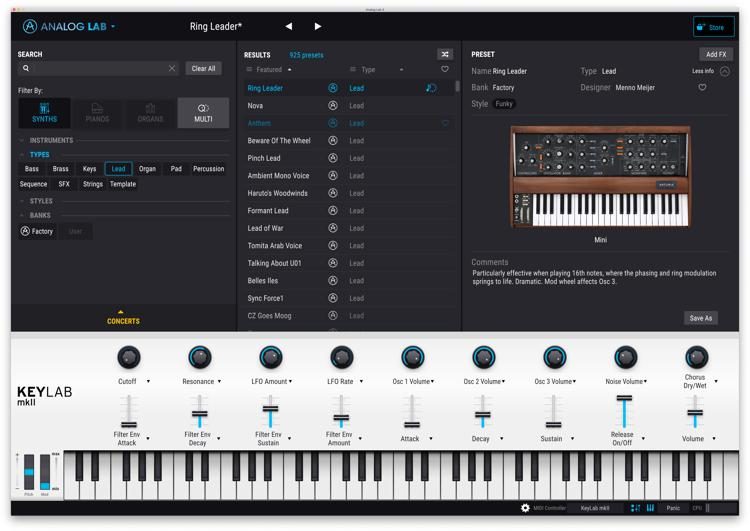Viewport: 750px width, 531px height.
Task: Click the LFO Amount knob
Action: click(271, 357)
